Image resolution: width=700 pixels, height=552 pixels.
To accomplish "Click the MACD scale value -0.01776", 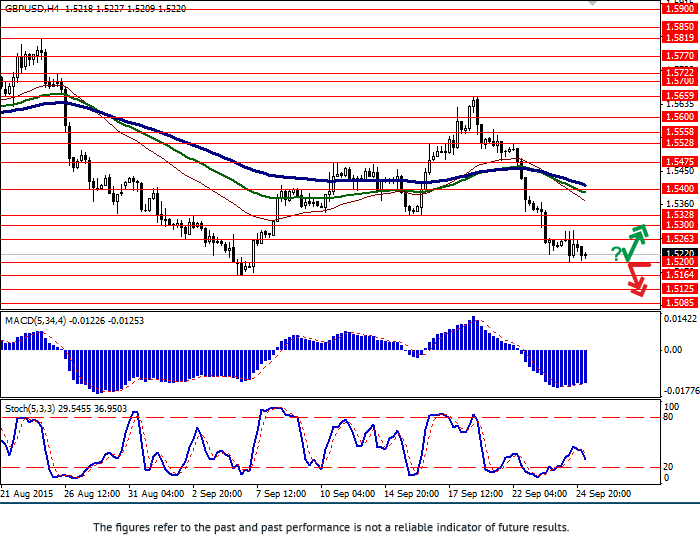I will click(x=682, y=391).
